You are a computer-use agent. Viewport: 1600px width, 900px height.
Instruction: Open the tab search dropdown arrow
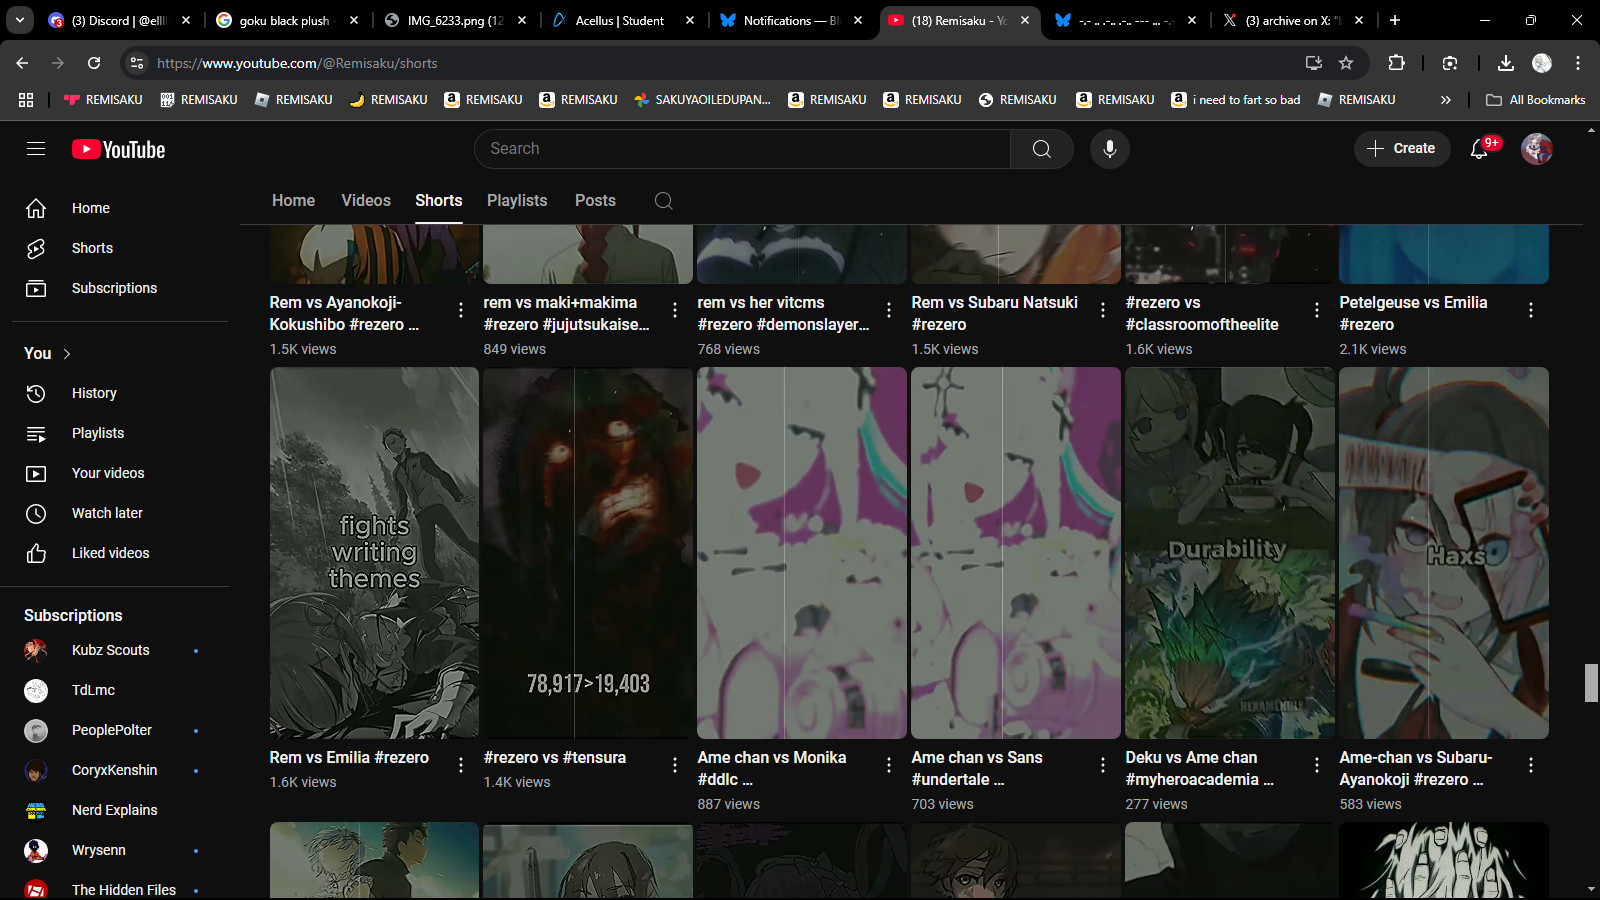20,20
